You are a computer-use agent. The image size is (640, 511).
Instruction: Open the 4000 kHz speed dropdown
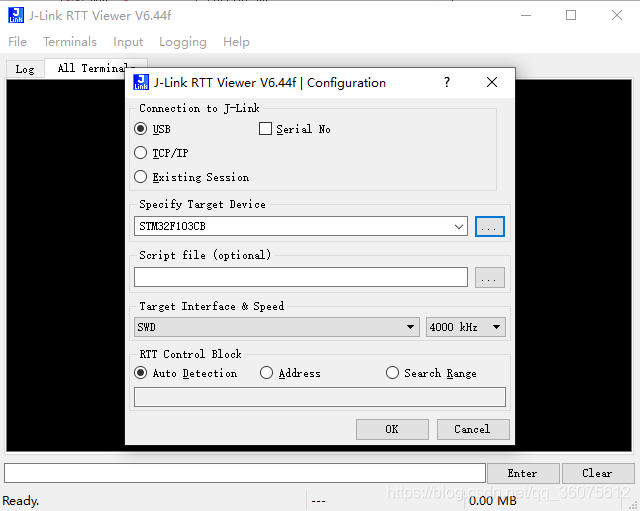coord(466,327)
